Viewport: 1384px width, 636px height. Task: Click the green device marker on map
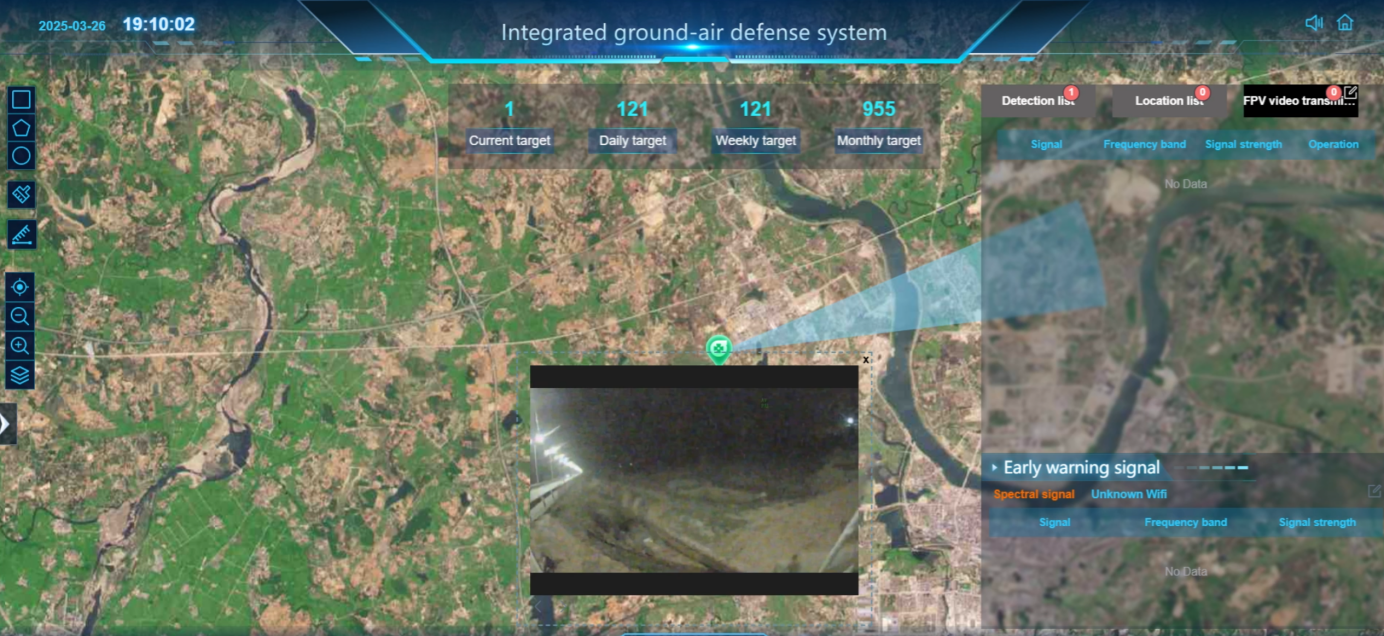coord(718,348)
